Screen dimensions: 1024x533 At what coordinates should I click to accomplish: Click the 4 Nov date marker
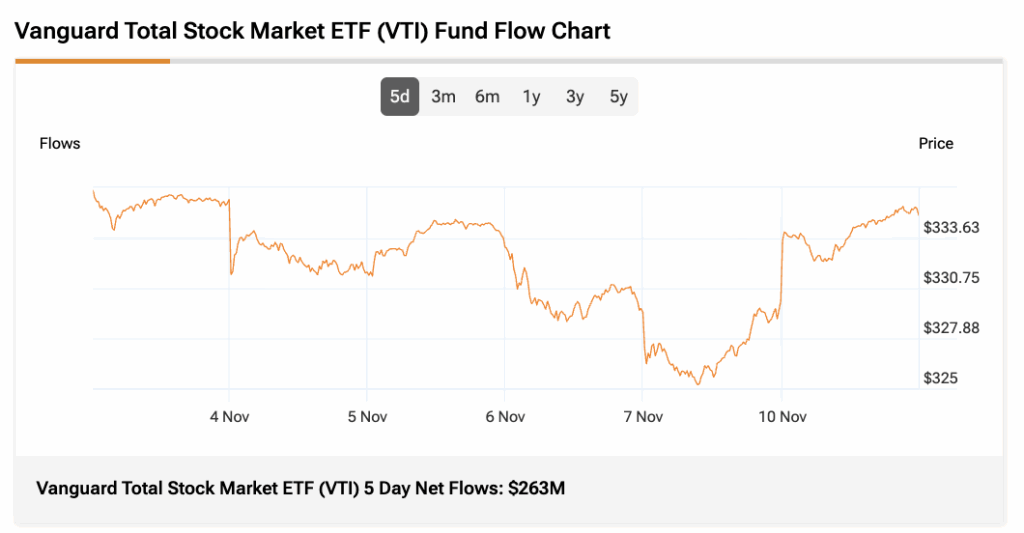[229, 416]
